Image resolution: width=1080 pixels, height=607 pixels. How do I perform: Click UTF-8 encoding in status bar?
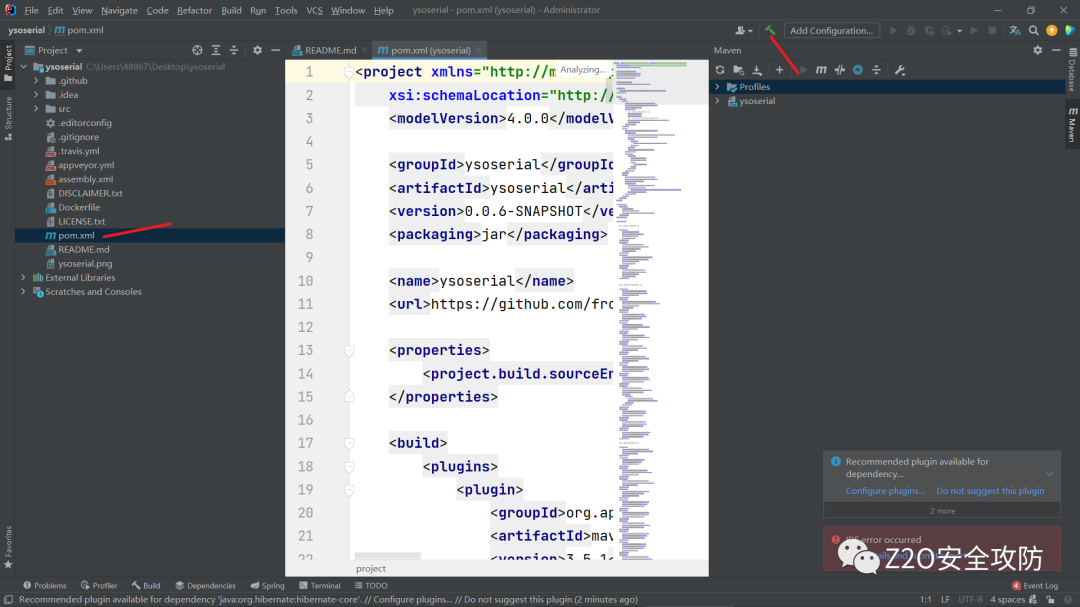970,599
